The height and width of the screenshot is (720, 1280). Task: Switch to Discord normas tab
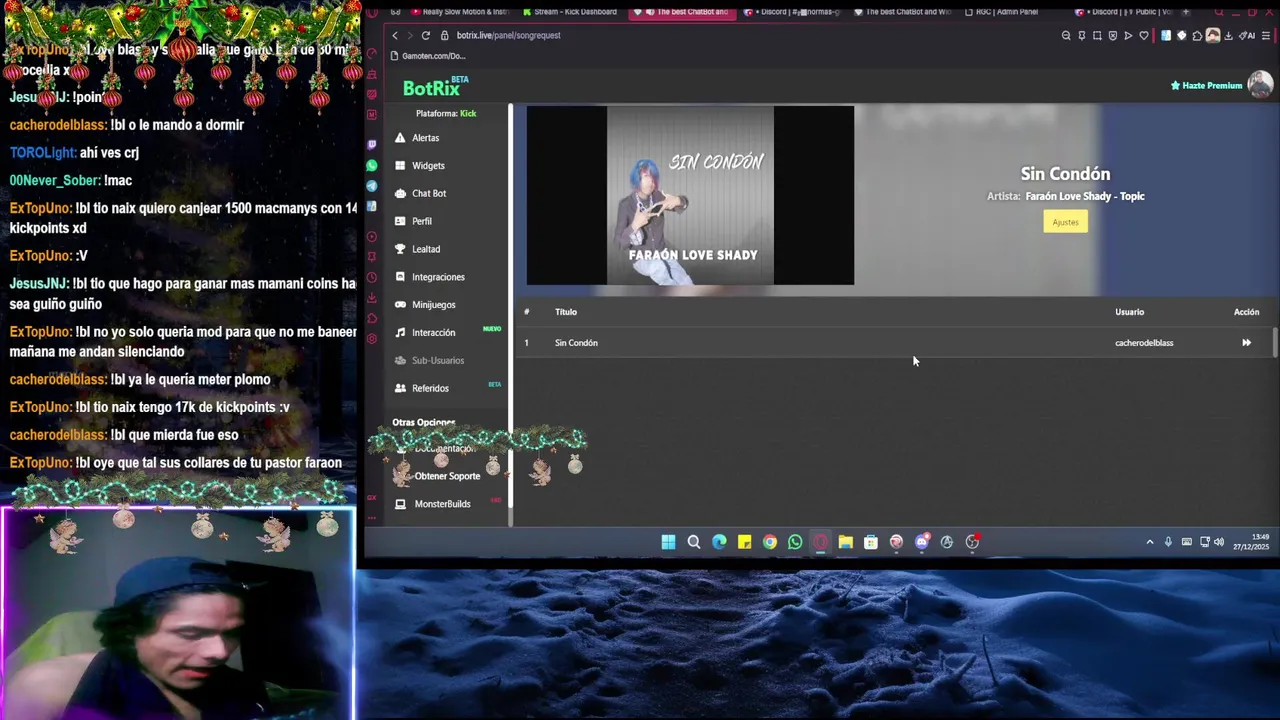(790, 12)
